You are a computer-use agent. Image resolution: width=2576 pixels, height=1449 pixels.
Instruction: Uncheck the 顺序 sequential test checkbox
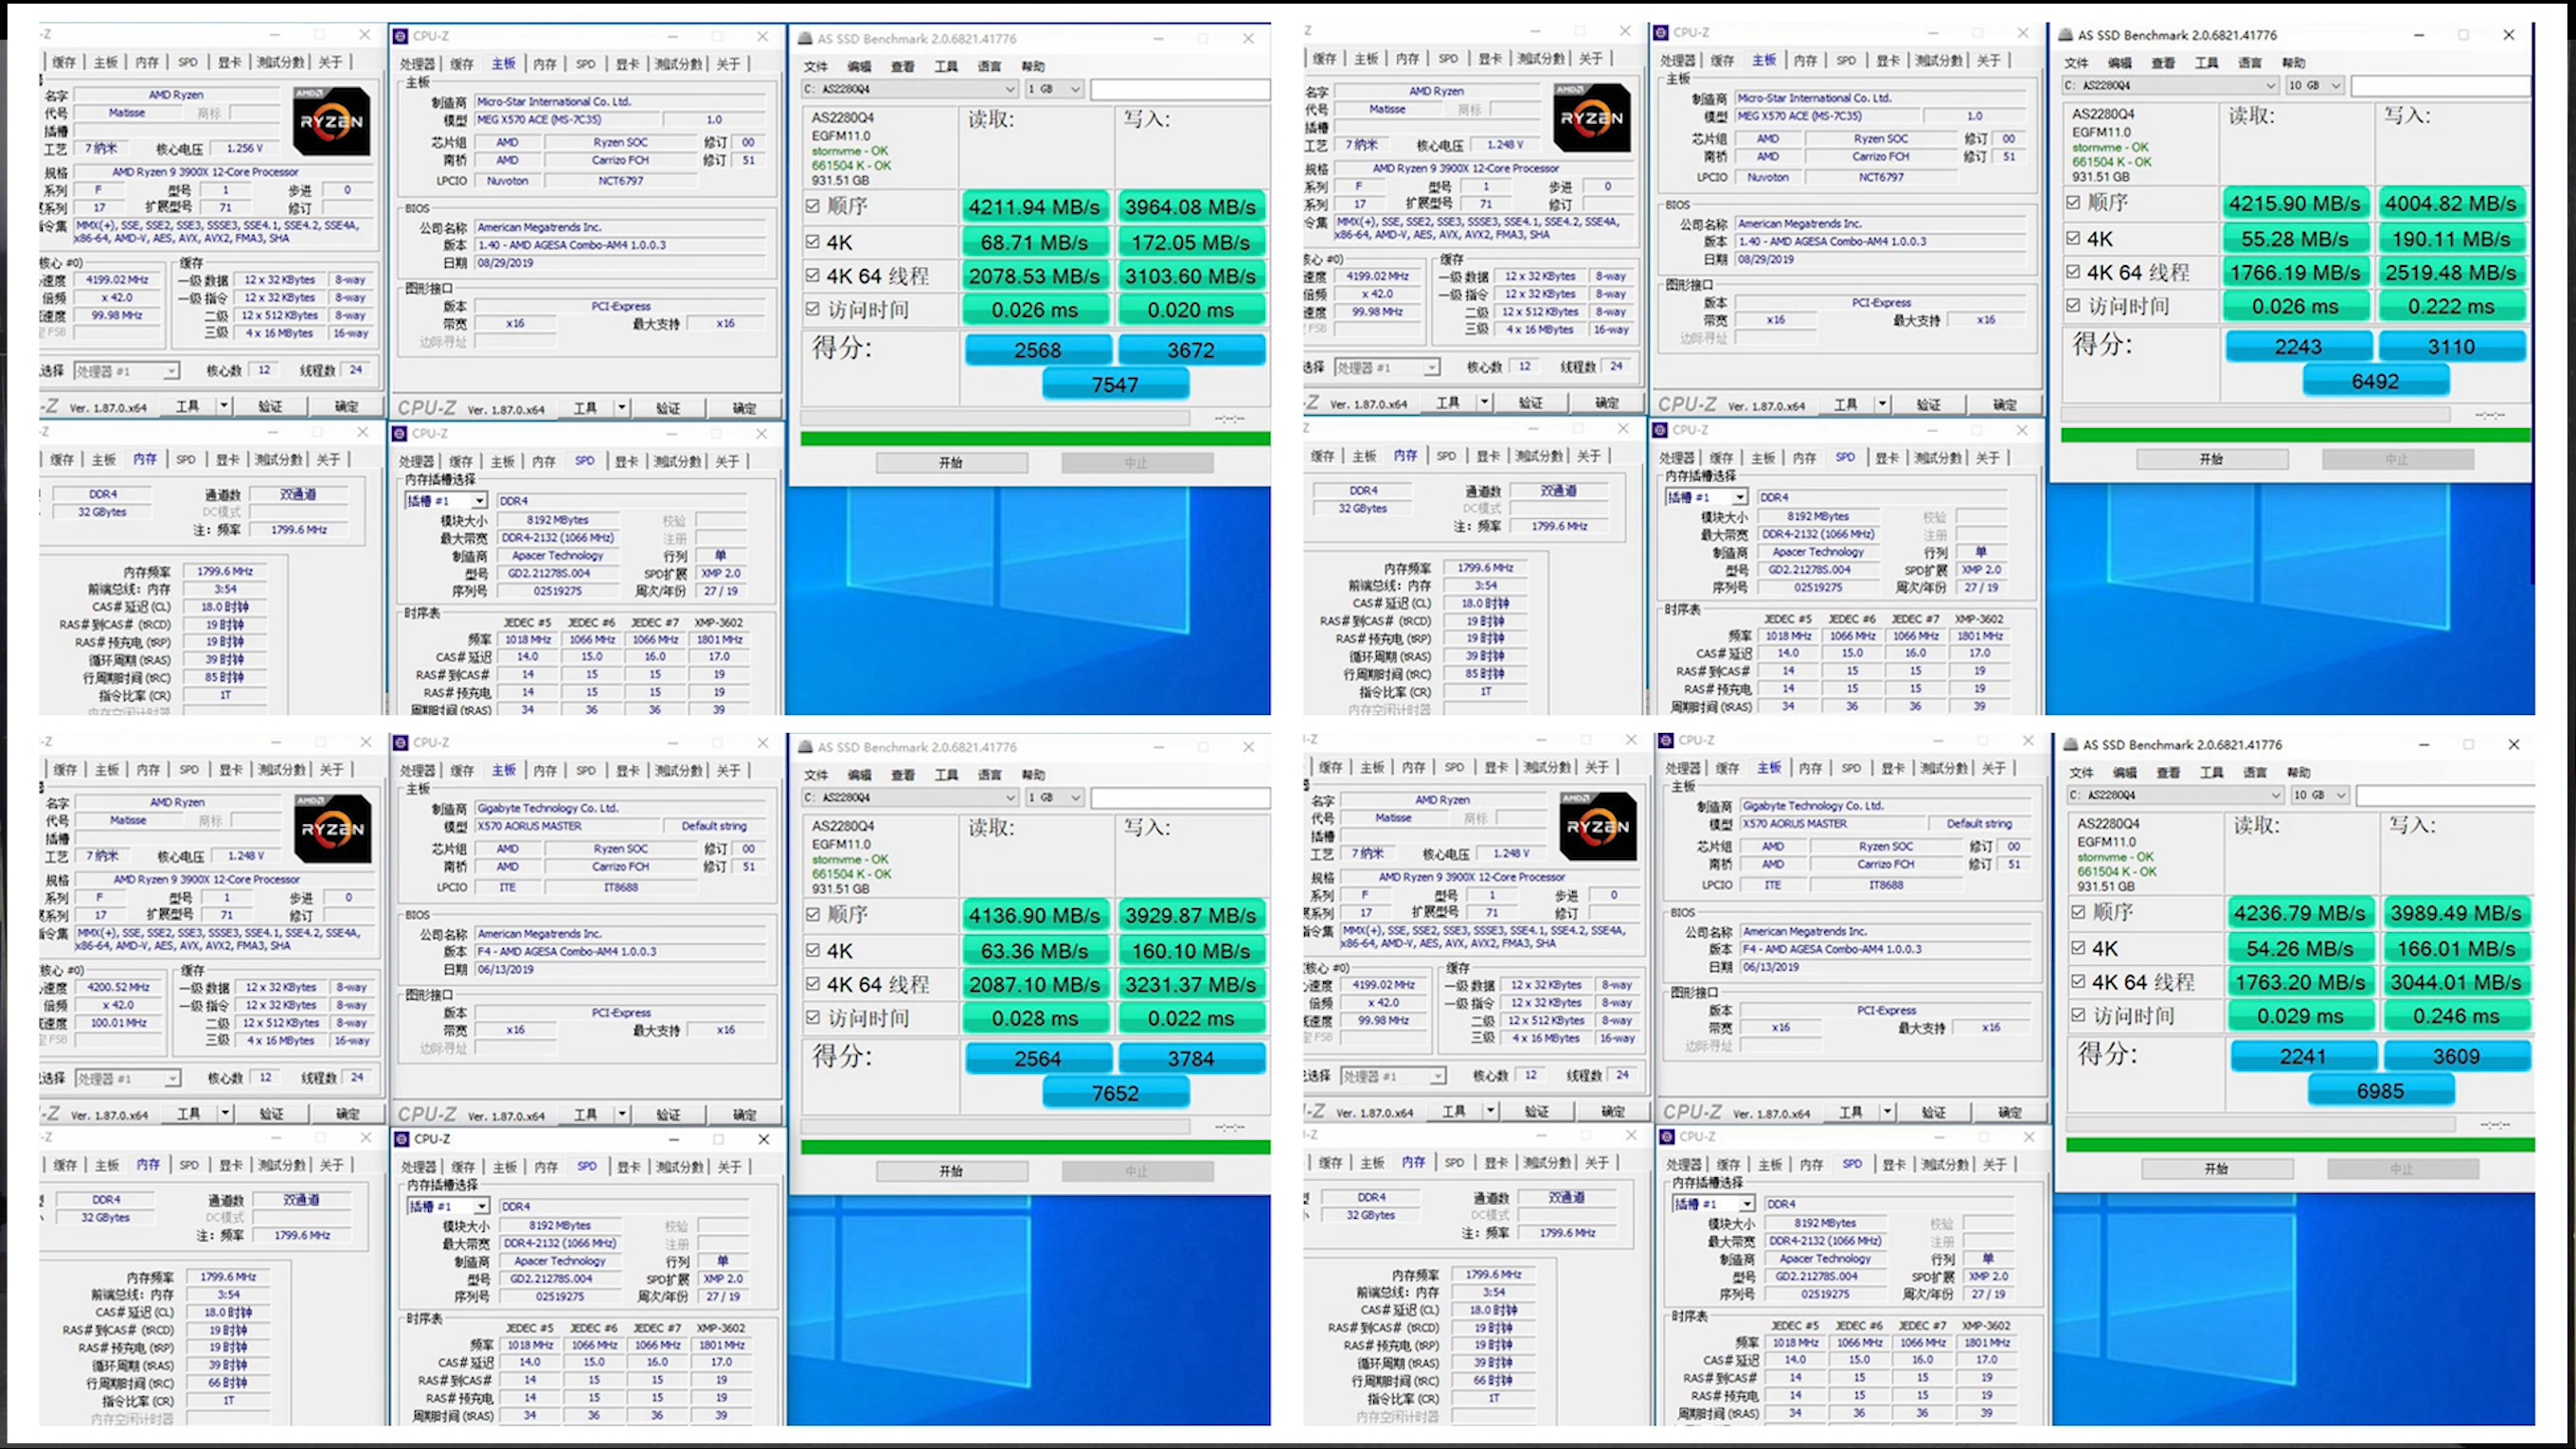tap(811, 206)
